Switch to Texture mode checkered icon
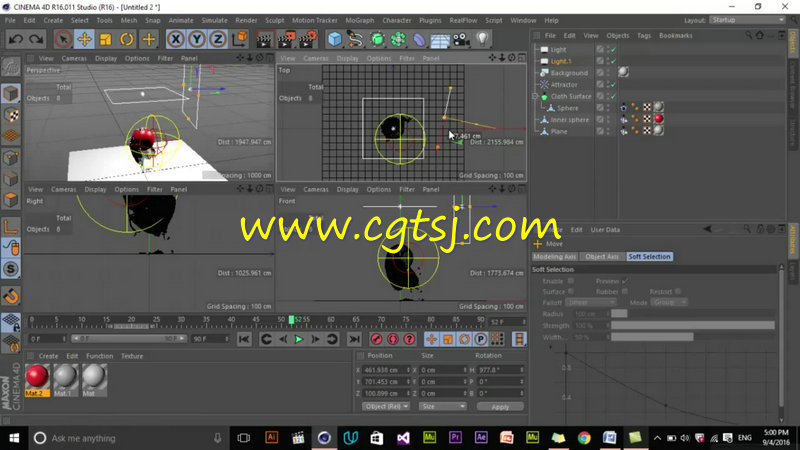The height and width of the screenshot is (450, 800). pos(11,115)
